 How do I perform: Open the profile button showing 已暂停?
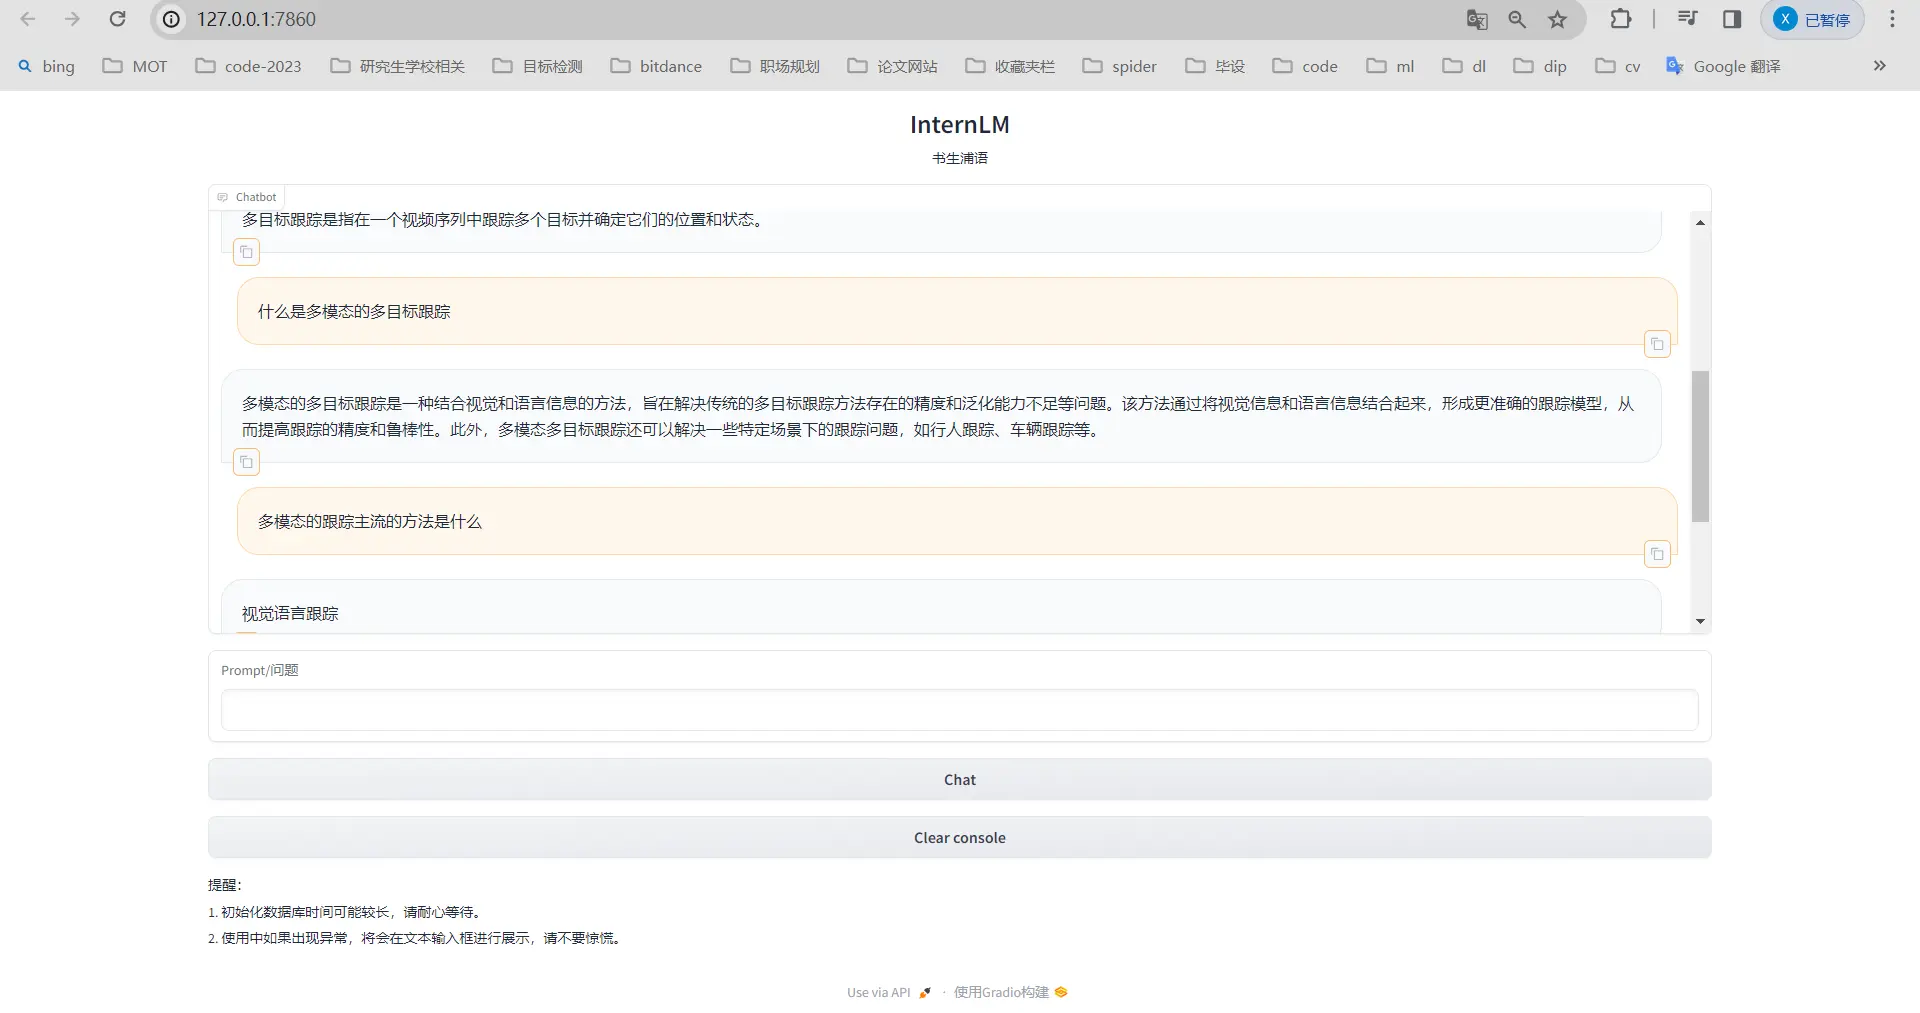pyautogui.click(x=1812, y=19)
